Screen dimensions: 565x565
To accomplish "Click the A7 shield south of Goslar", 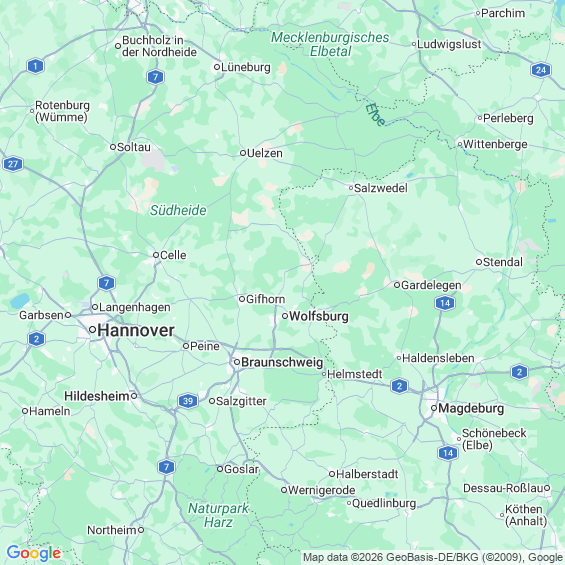I will pos(166,467).
